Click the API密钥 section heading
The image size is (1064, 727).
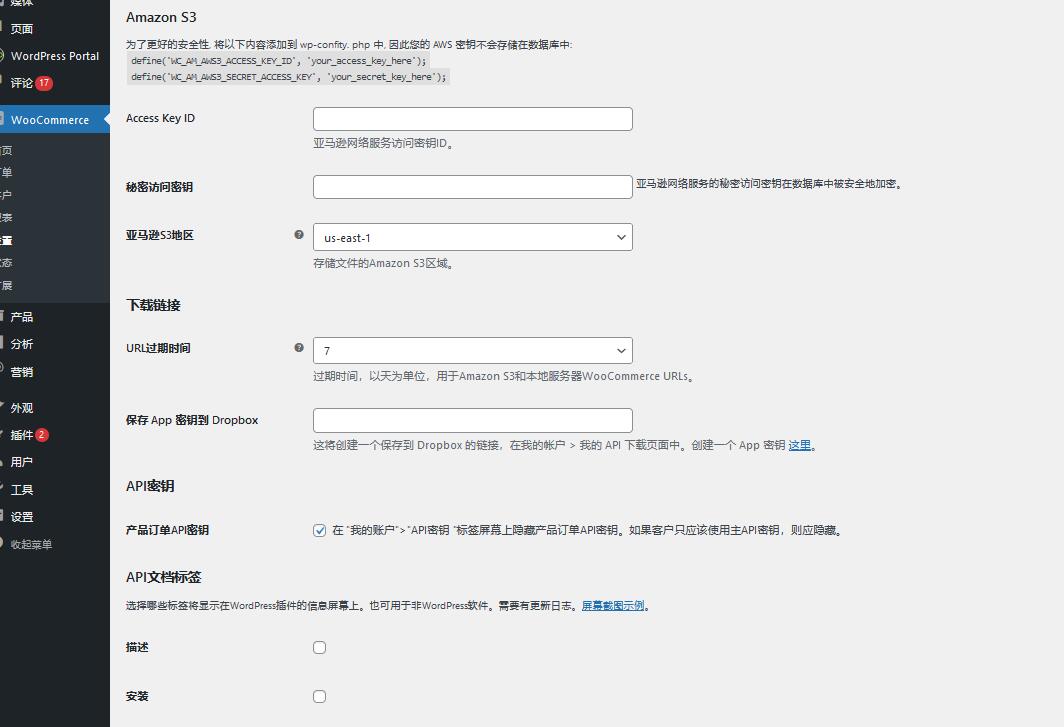[150, 486]
